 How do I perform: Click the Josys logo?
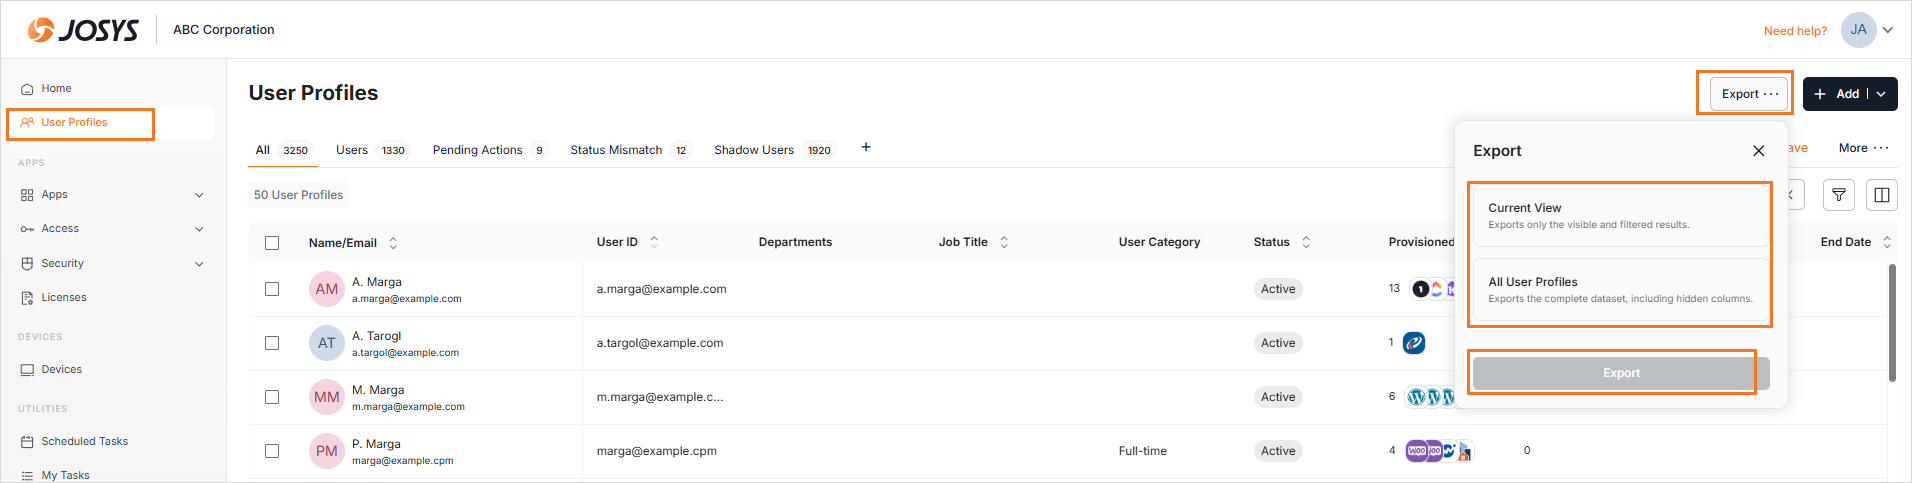pyautogui.click(x=84, y=30)
